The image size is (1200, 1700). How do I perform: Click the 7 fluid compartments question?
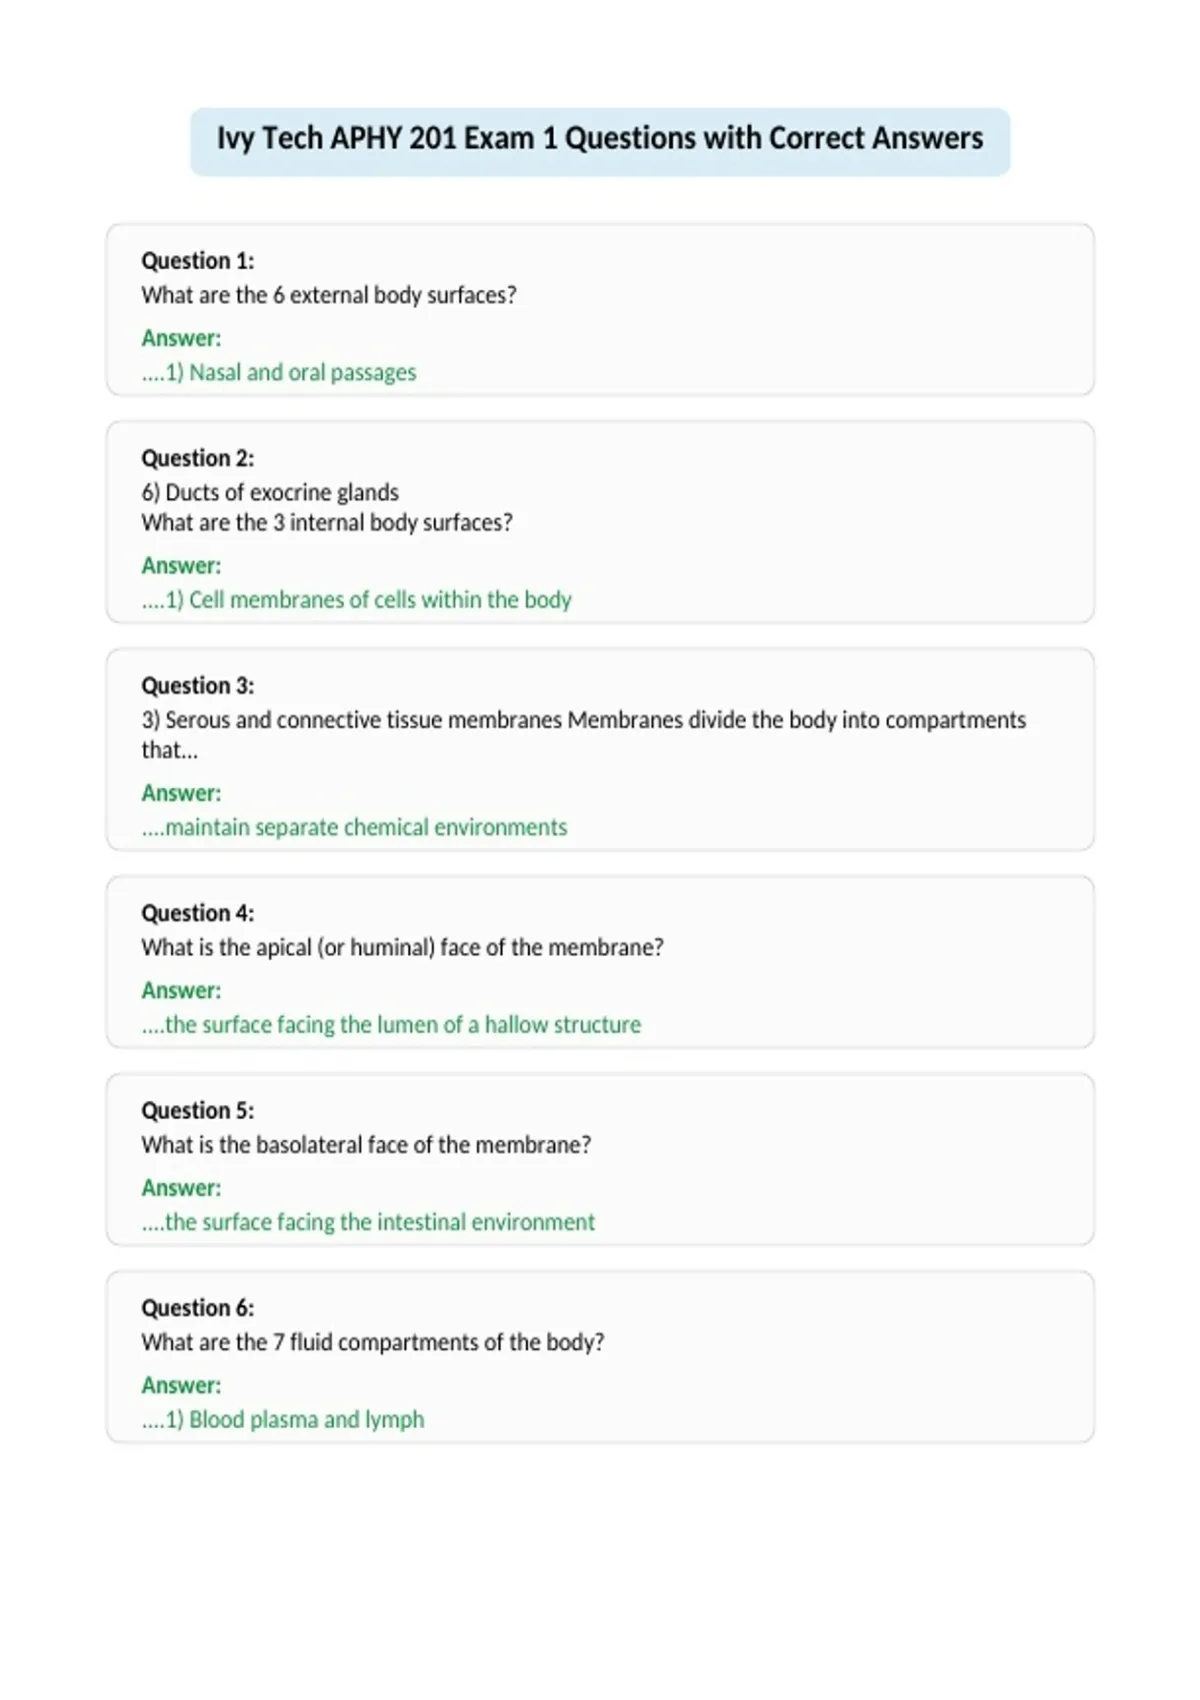[373, 1342]
